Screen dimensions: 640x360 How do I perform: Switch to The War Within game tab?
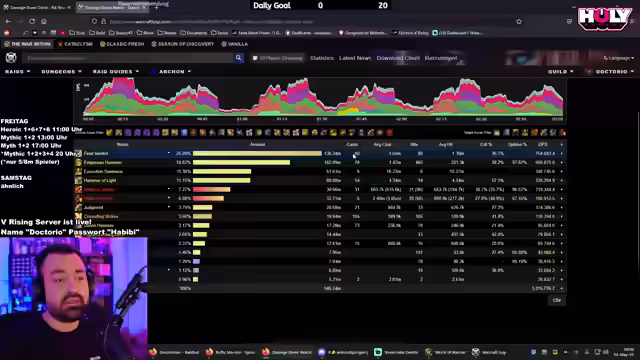(27, 44)
